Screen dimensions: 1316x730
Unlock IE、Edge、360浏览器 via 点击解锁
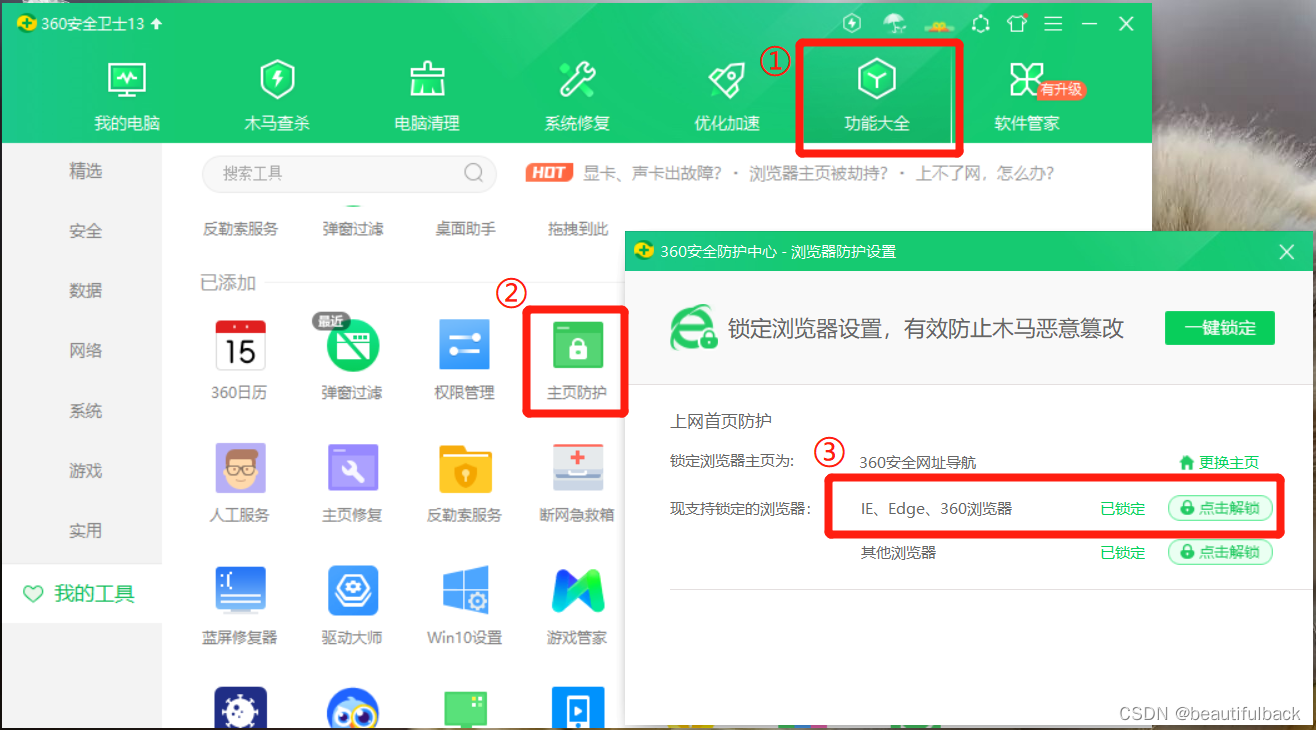point(1222,508)
